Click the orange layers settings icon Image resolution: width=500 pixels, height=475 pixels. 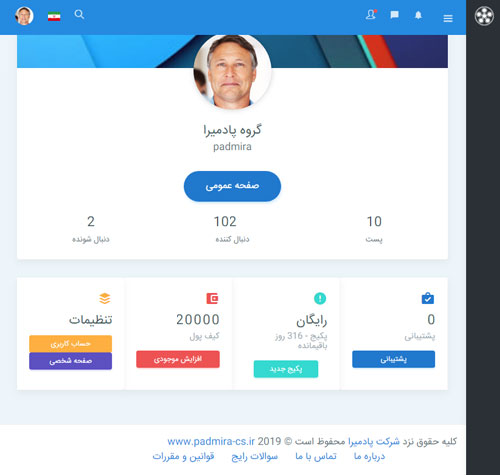[105, 298]
